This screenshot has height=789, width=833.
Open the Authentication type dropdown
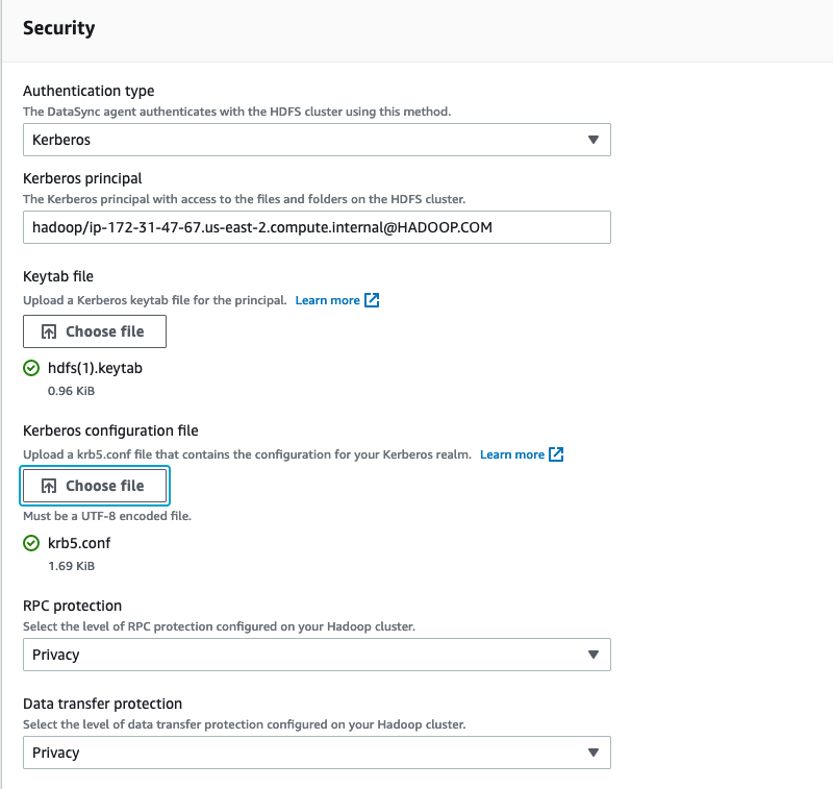coord(317,139)
